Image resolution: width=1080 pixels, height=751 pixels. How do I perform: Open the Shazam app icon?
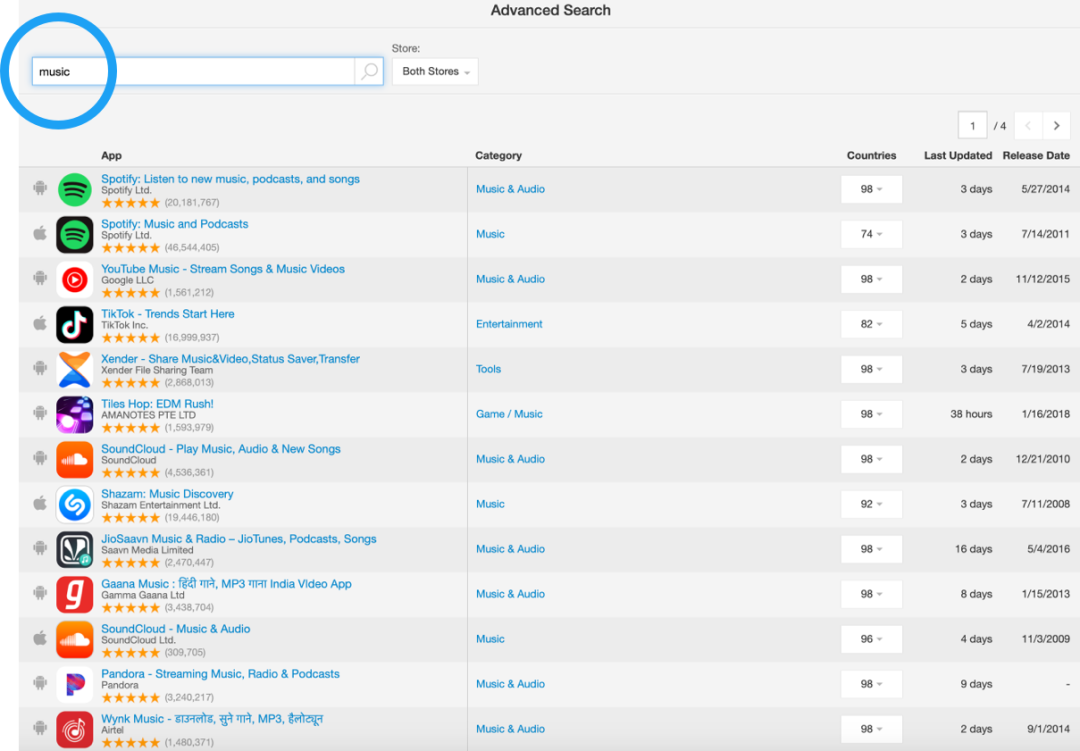(74, 504)
